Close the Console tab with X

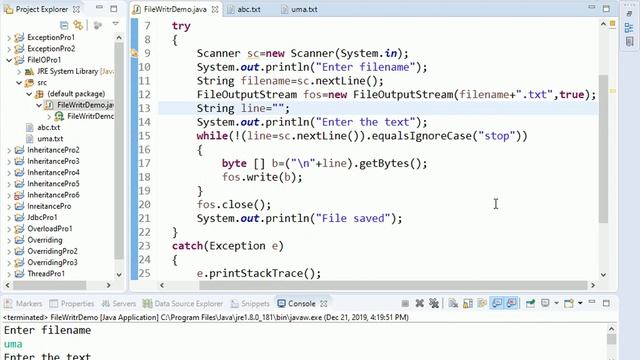point(324,304)
